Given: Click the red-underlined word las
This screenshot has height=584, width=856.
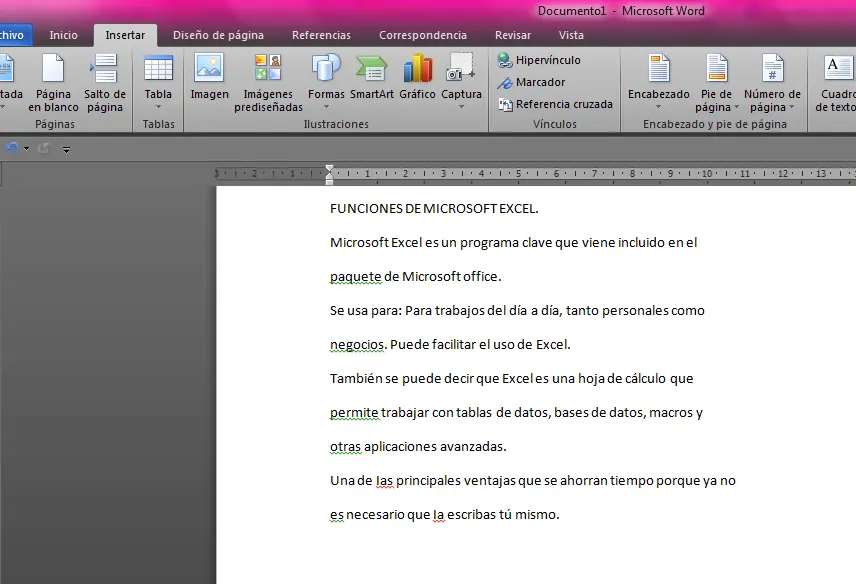Looking at the screenshot, I should pos(385,481).
